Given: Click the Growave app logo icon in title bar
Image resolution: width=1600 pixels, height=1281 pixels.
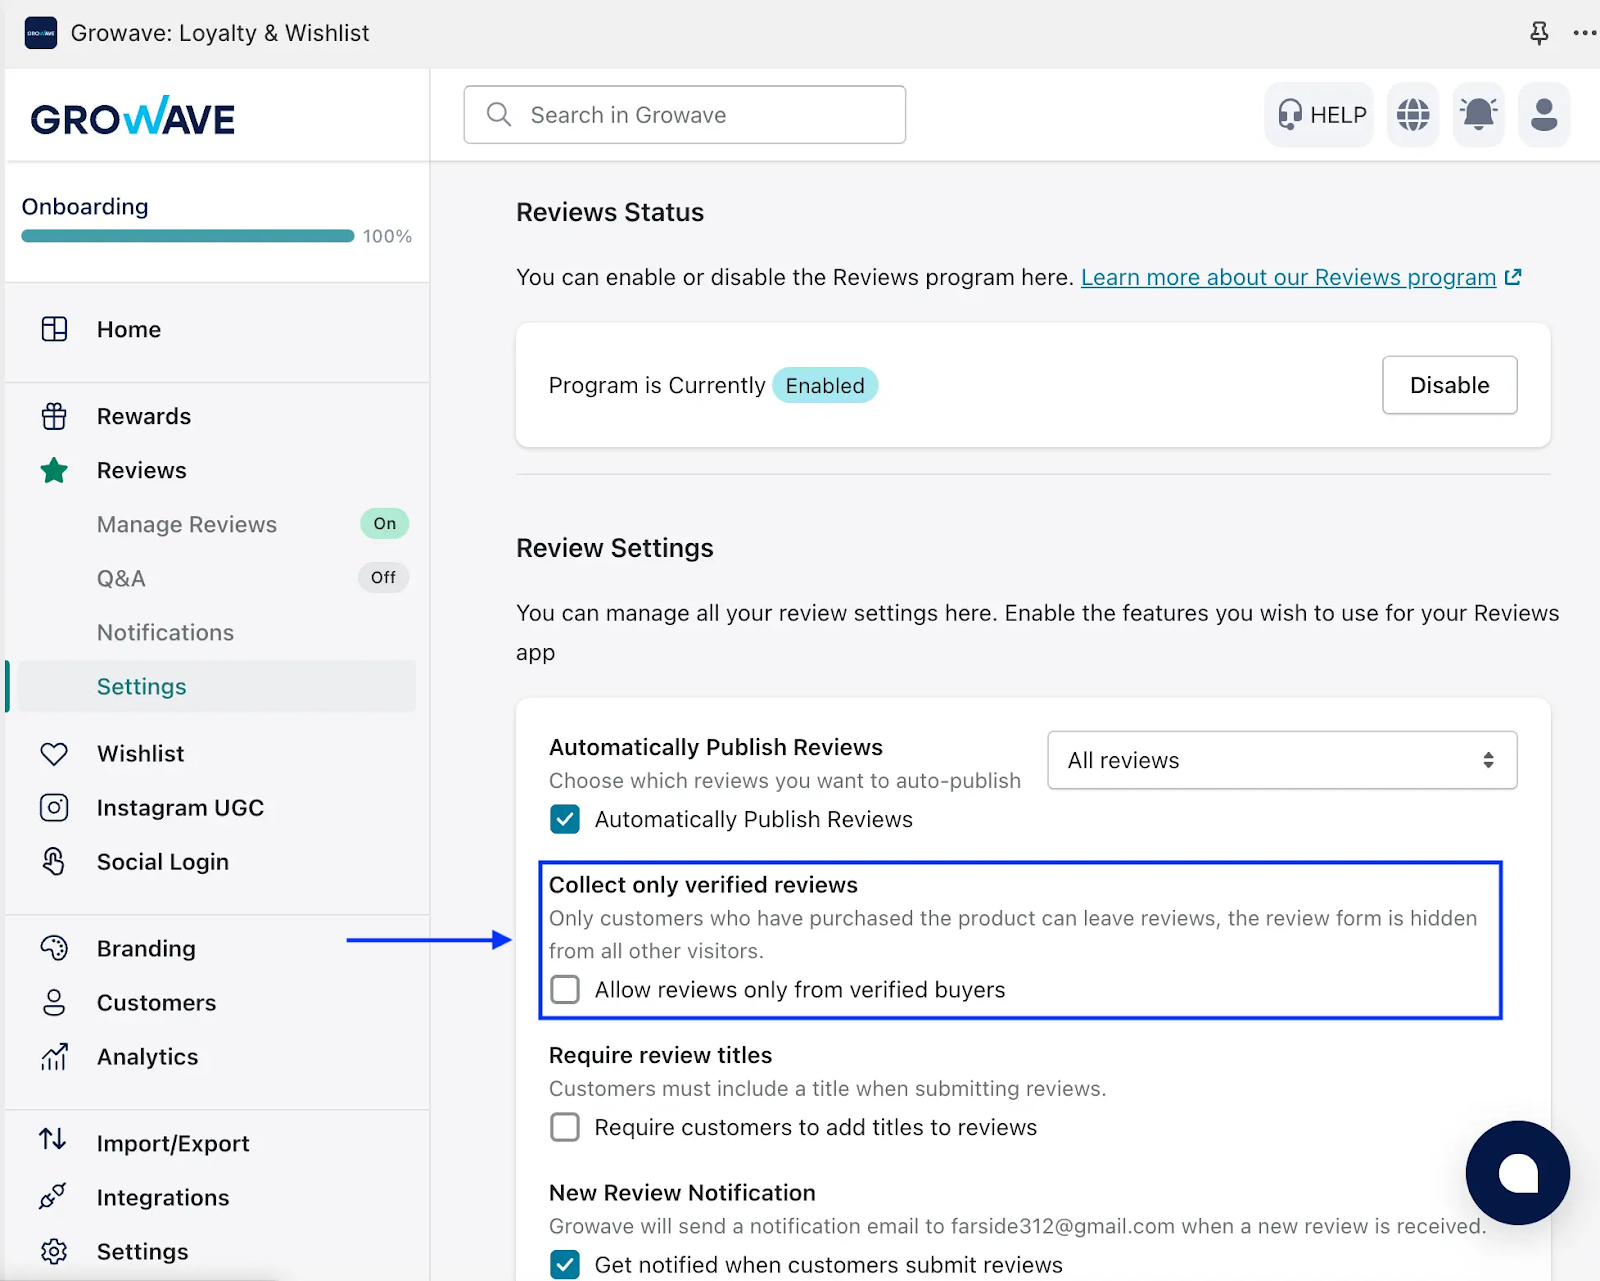Looking at the screenshot, I should click(x=41, y=33).
